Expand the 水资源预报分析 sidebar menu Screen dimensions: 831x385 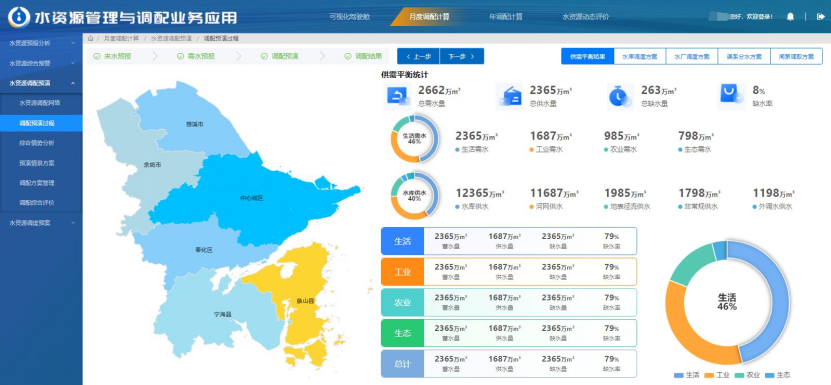tap(41, 43)
